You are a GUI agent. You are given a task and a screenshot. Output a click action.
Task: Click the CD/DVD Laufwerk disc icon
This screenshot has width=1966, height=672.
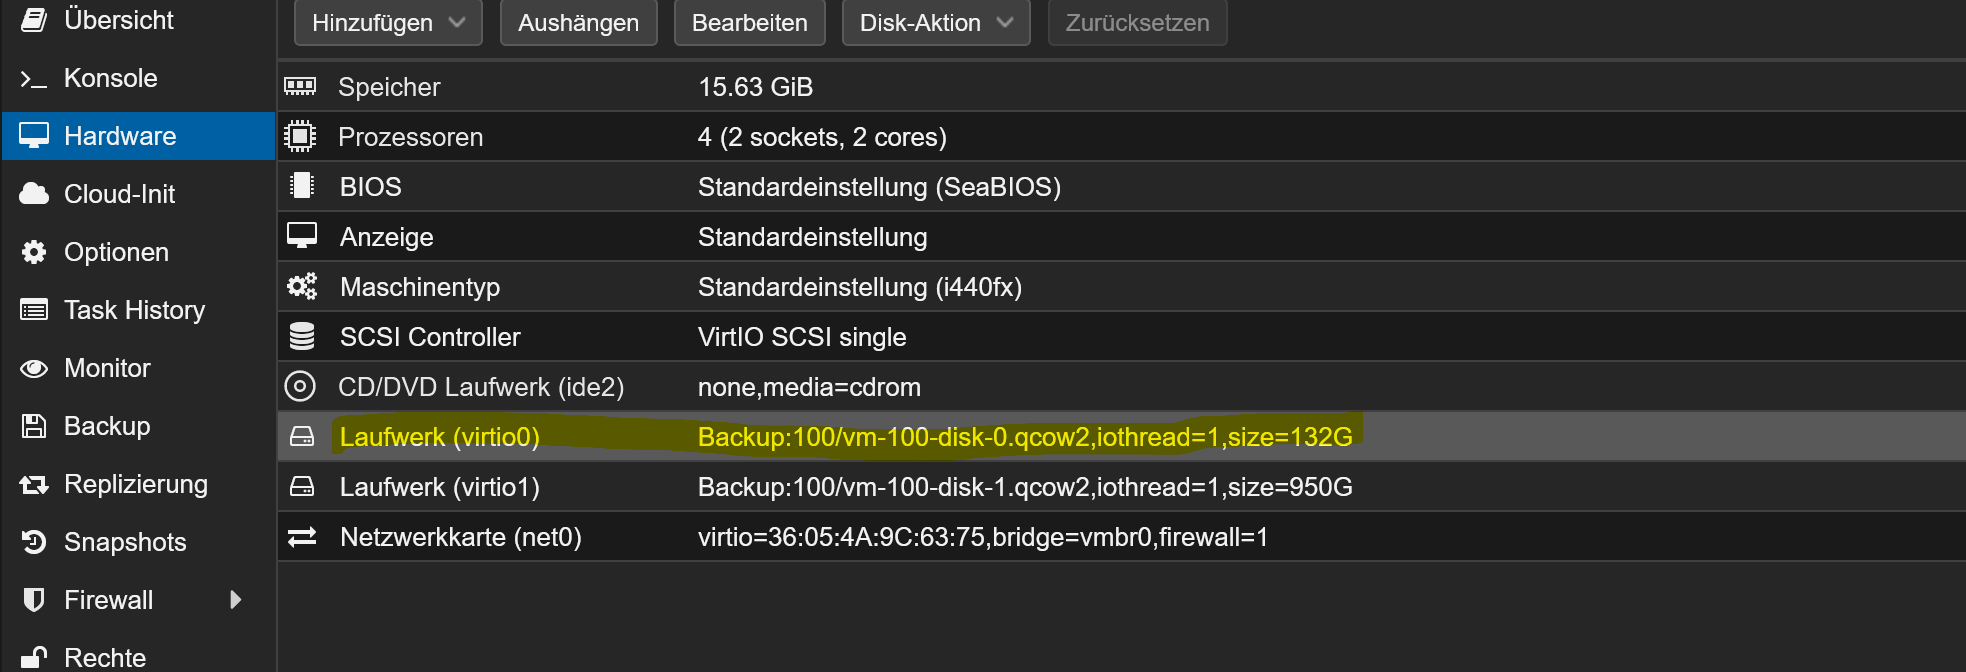click(x=300, y=386)
